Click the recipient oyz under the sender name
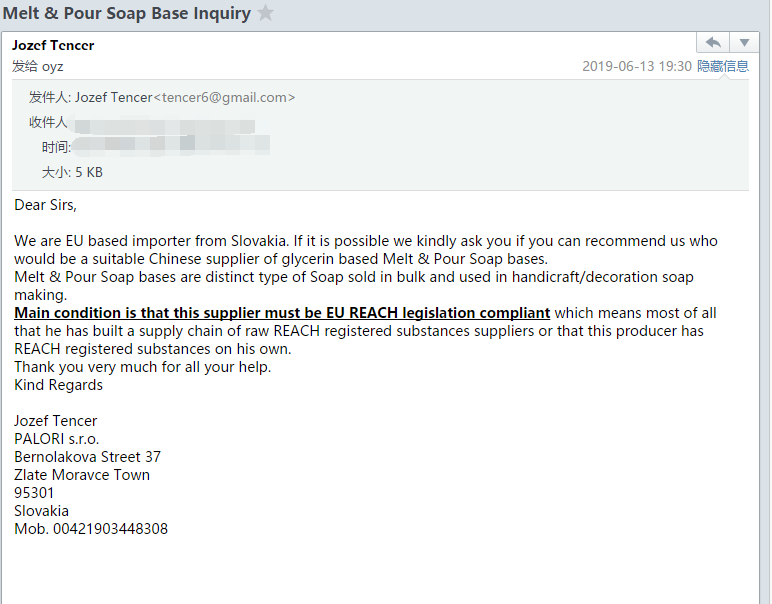Image resolution: width=772 pixels, height=604 pixels. pyautogui.click(x=52, y=66)
